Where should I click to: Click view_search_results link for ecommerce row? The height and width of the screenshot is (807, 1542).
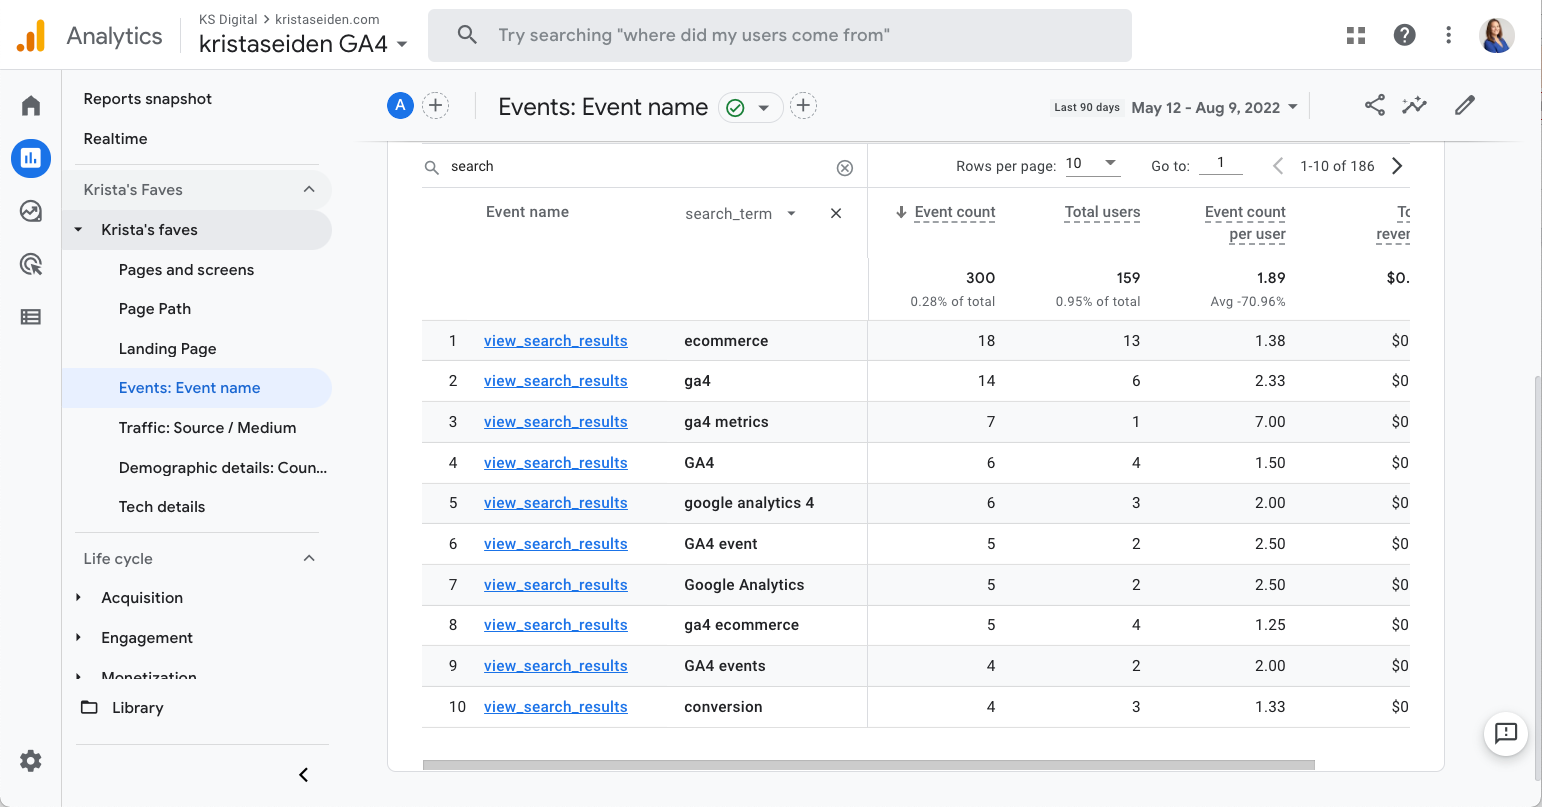click(x=555, y=341)
